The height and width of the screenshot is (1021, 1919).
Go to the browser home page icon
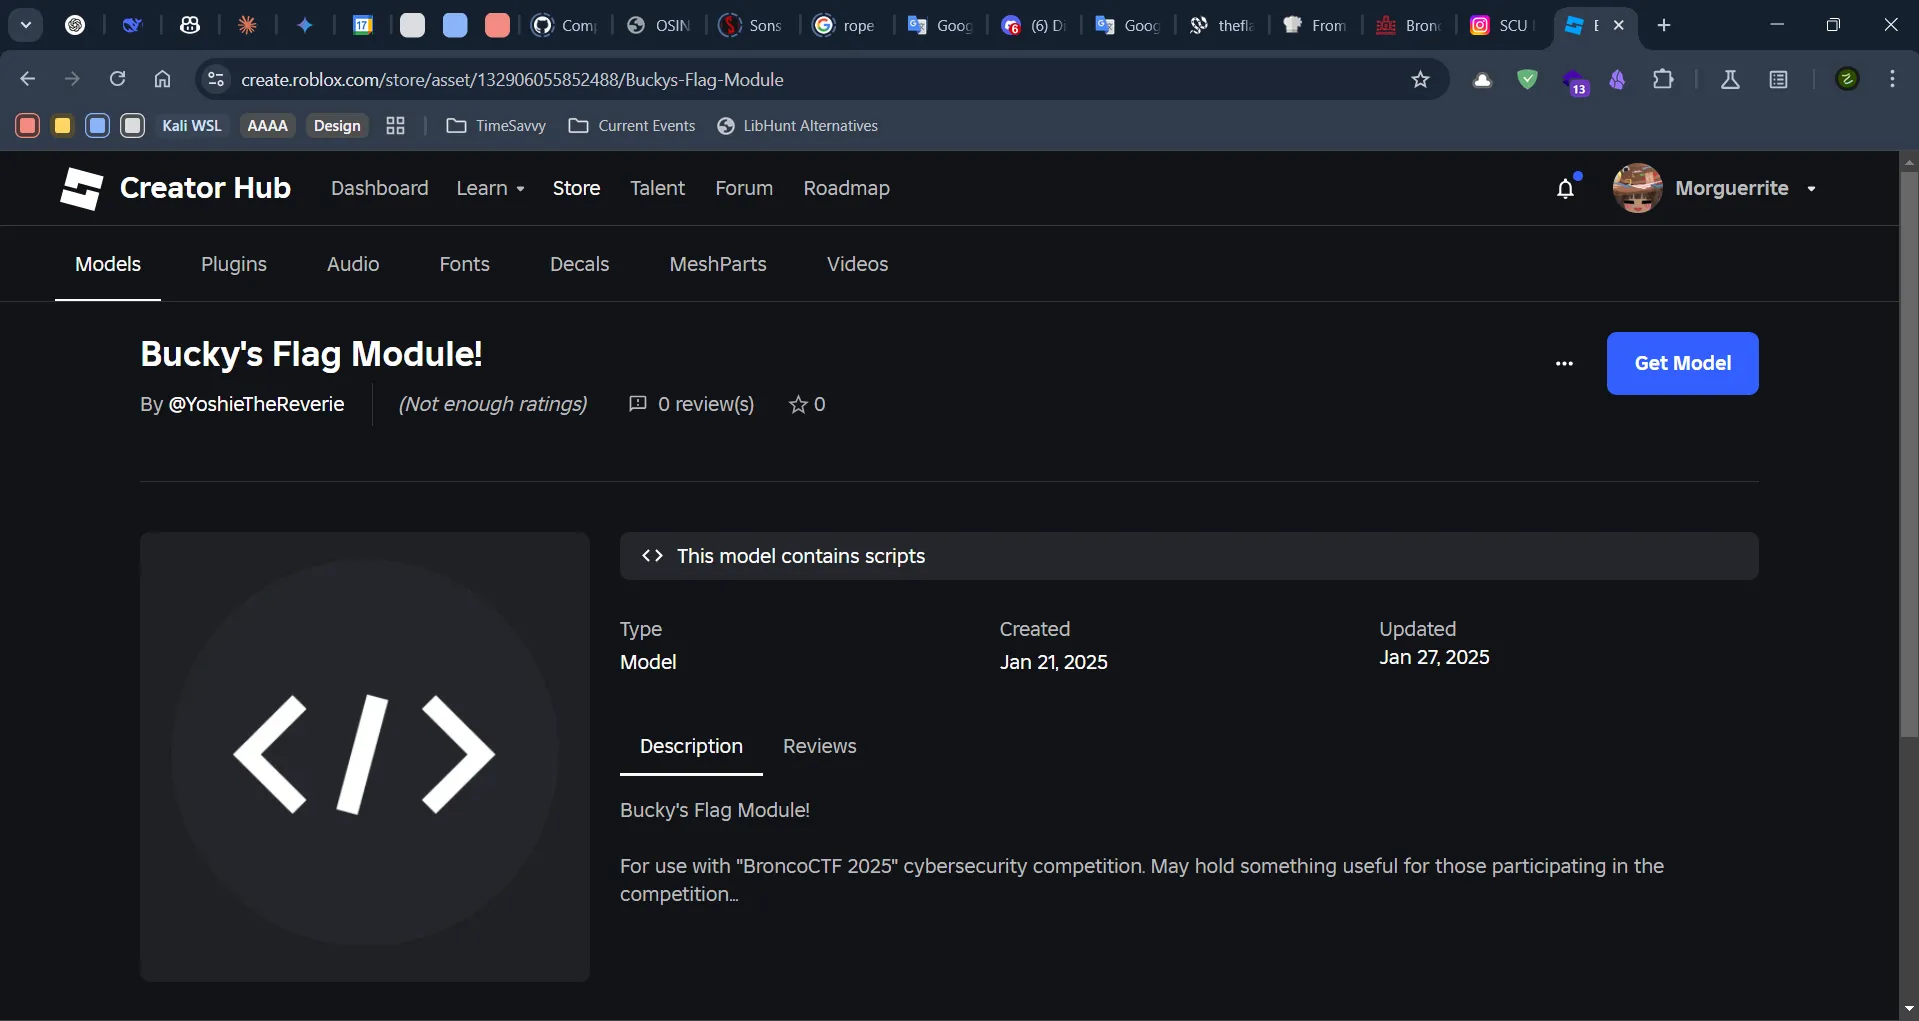tap(162, 79)
